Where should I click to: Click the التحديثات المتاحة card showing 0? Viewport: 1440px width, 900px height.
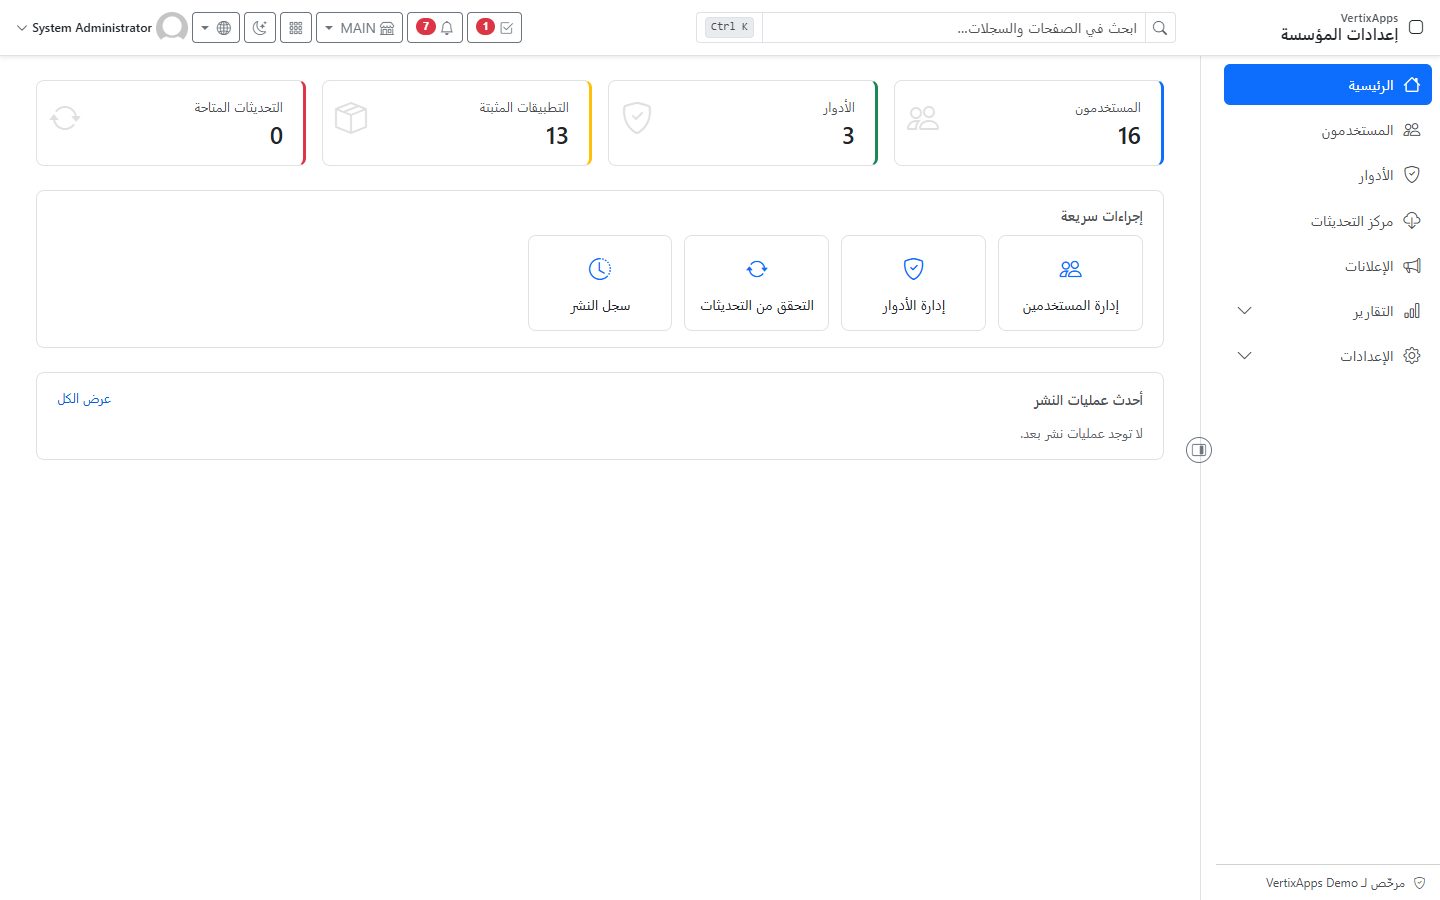171,123
